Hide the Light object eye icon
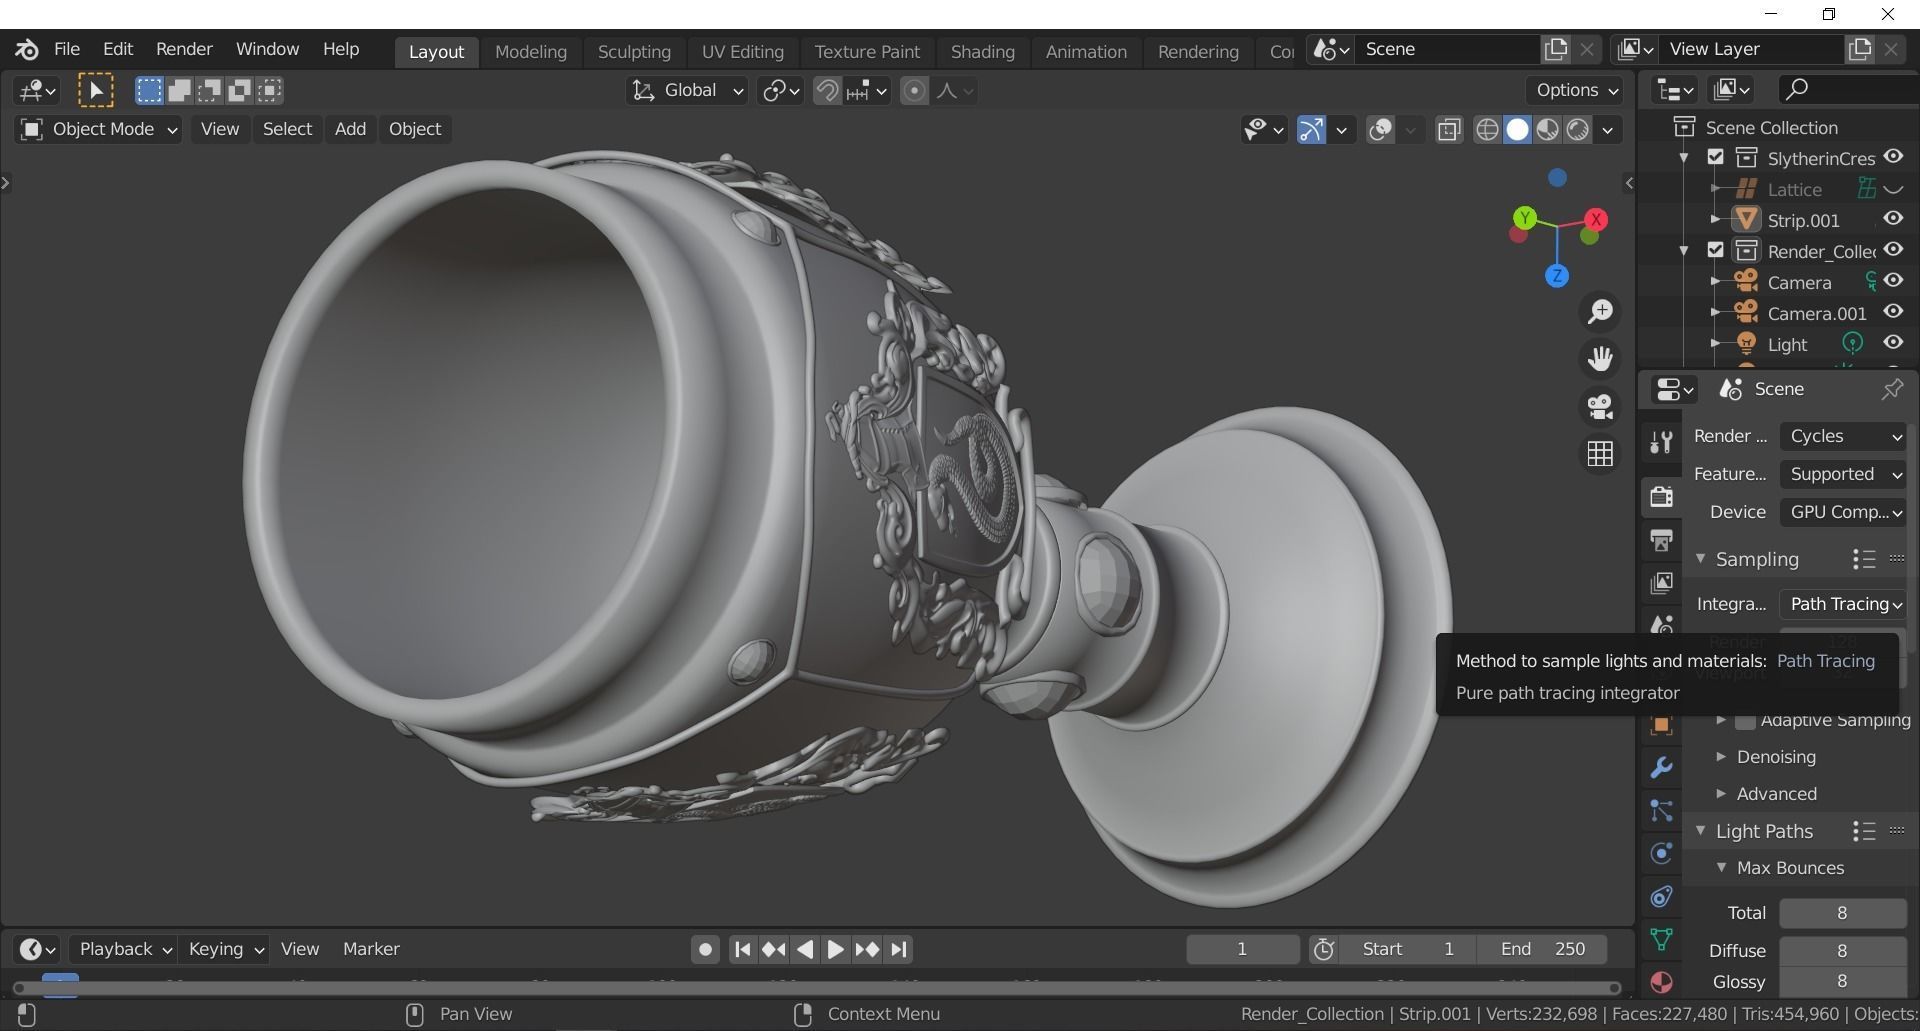 (1893, 343)
